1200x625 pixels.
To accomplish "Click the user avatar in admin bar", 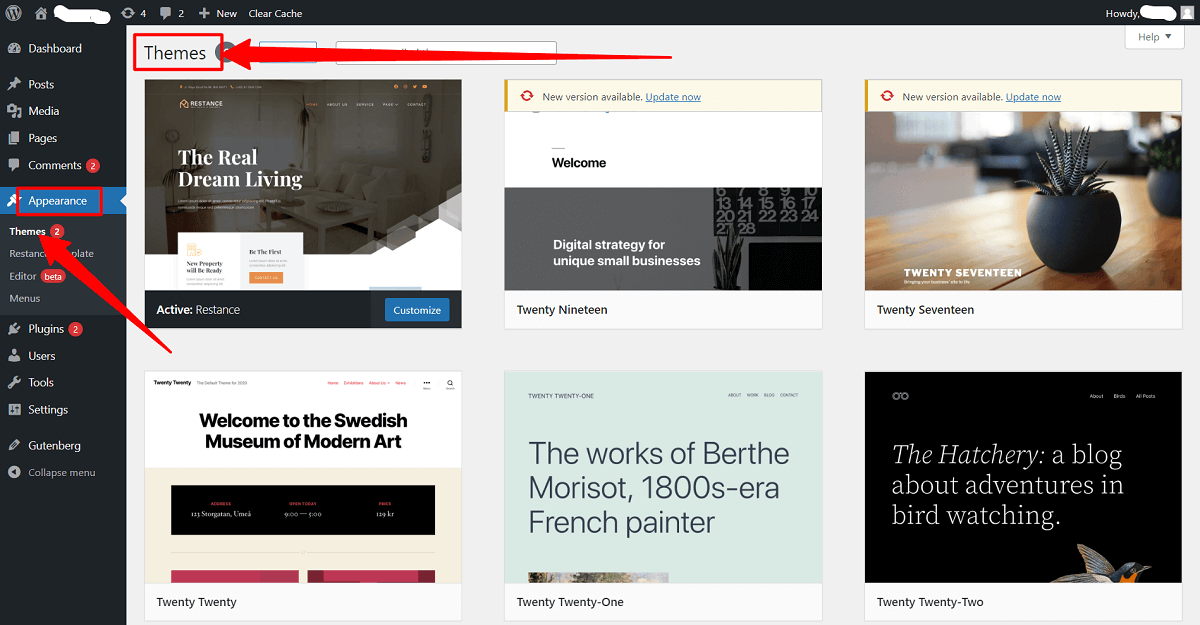I will (x=1186, y=13).
